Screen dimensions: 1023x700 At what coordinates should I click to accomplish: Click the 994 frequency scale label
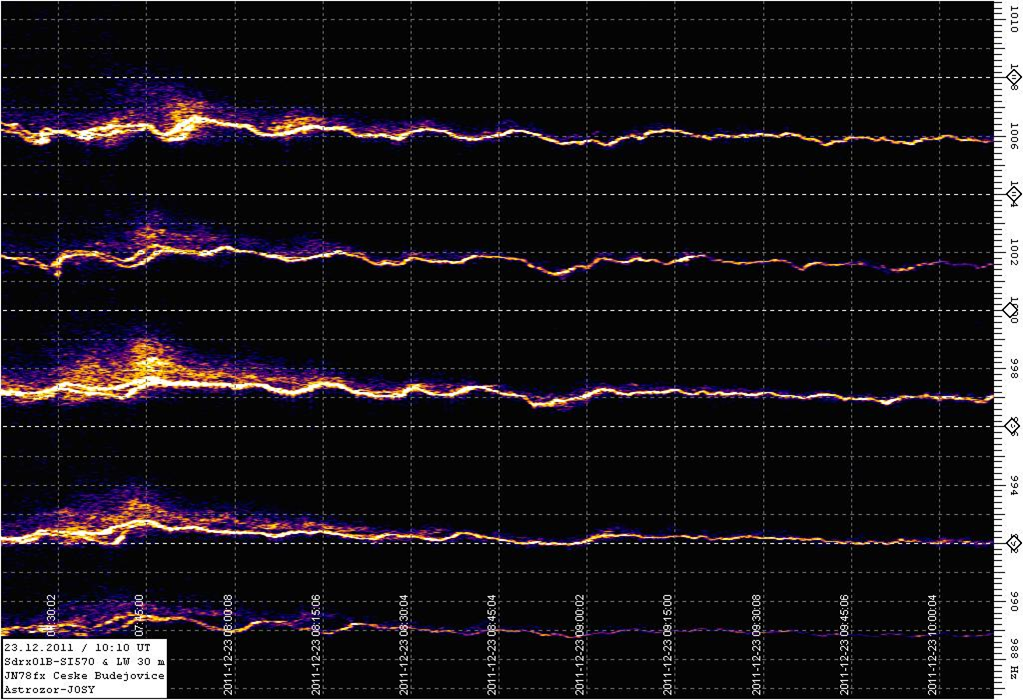click(1013, 485)
